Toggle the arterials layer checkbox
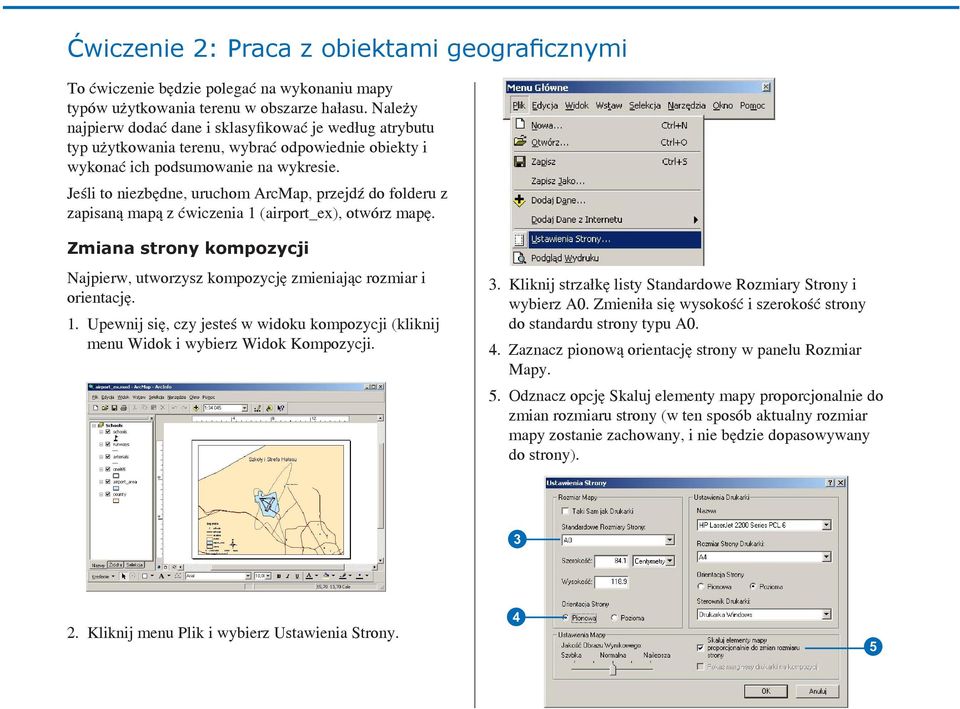Screen dimensions: 960x709 click(x=108, y=457)
